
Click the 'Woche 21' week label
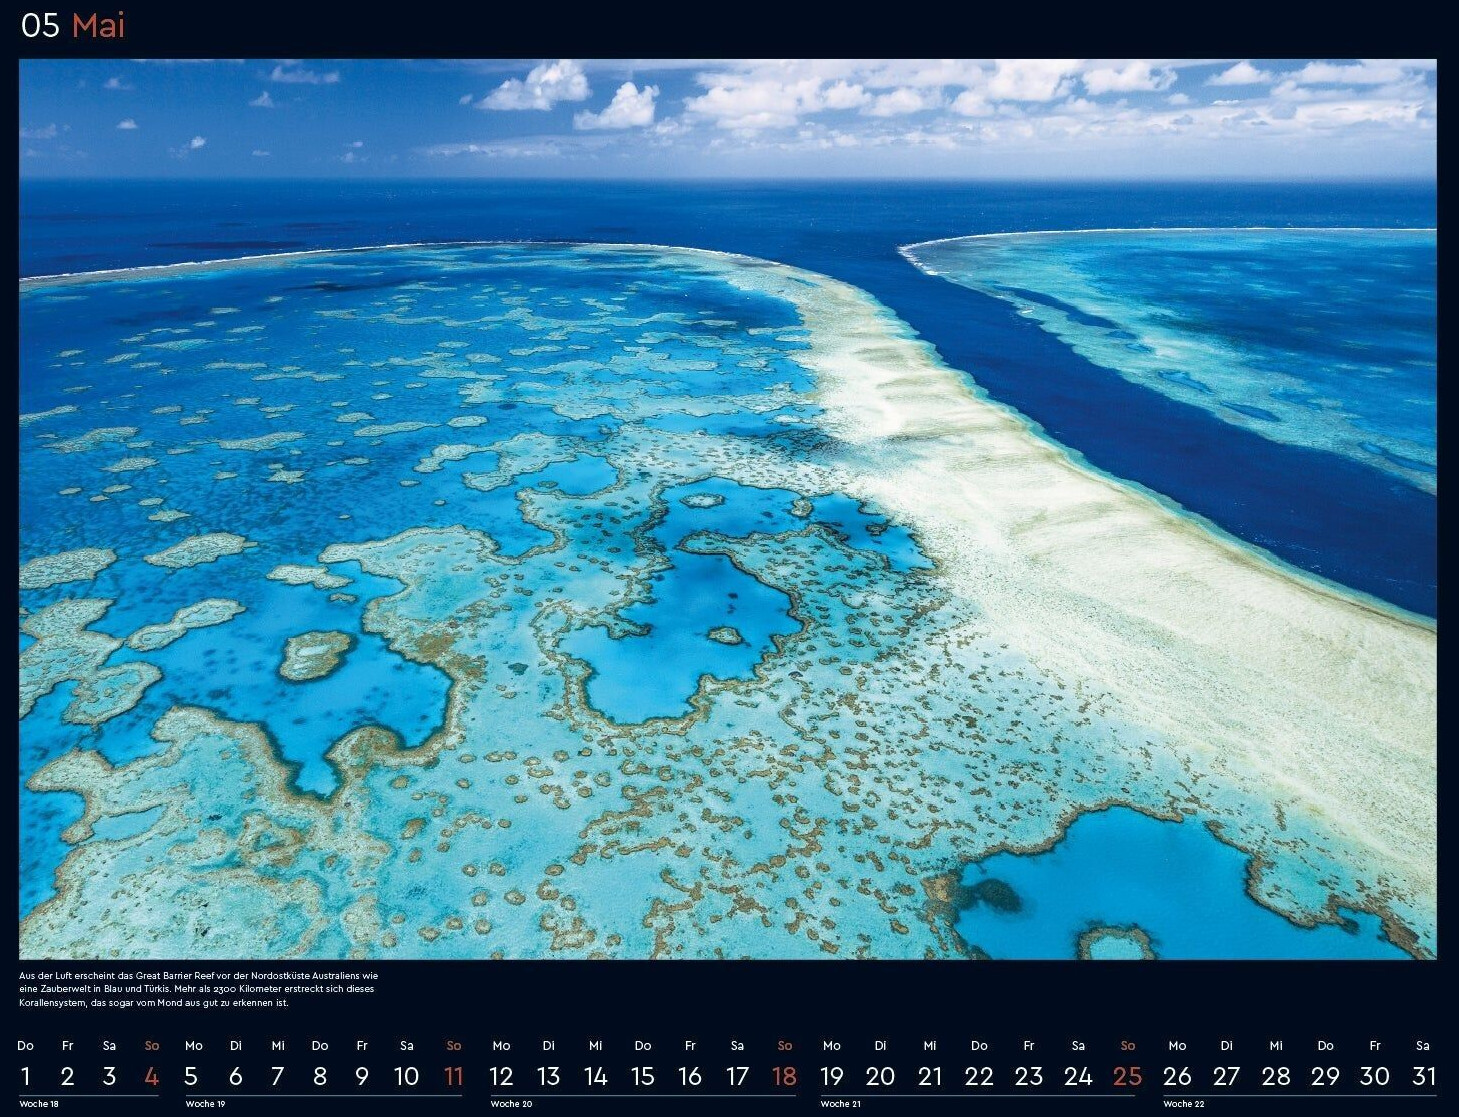point(840,1104)
